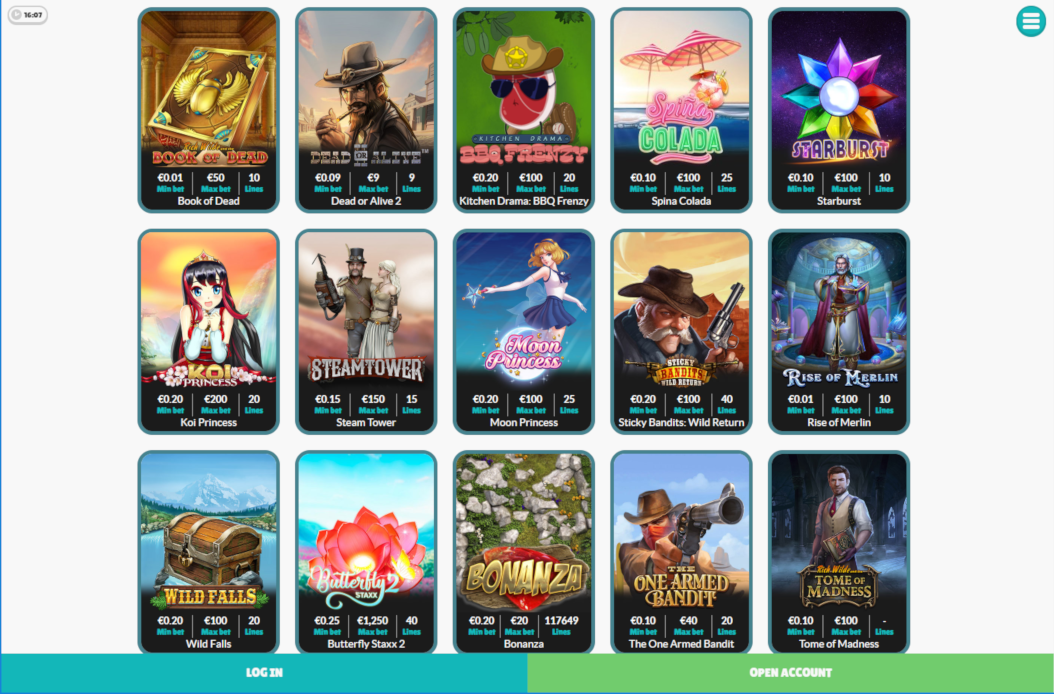This screenshot has height=694, width=1054.
Task: Launch the Book of Dead game
Action: 208,110
